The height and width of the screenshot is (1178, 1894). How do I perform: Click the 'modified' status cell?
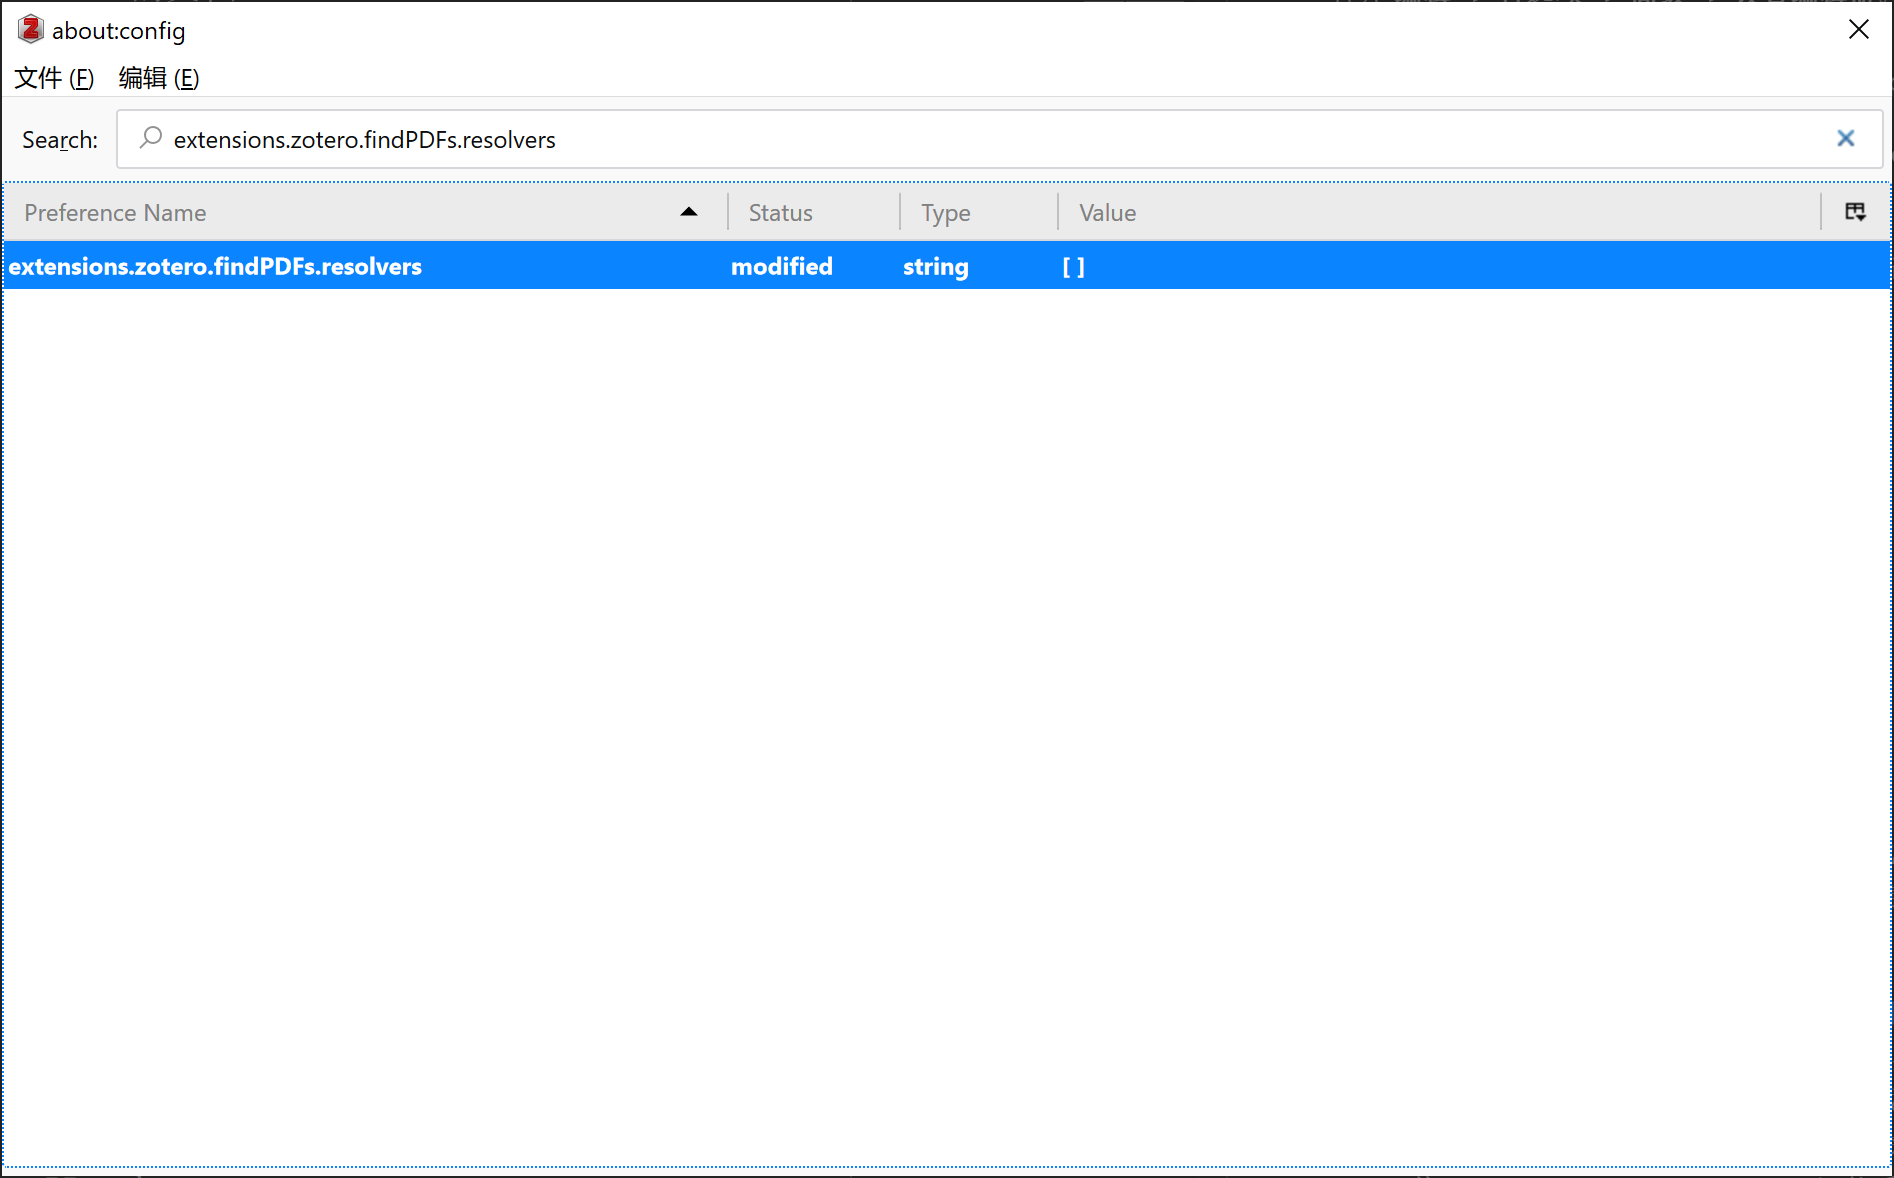[782, 266]
